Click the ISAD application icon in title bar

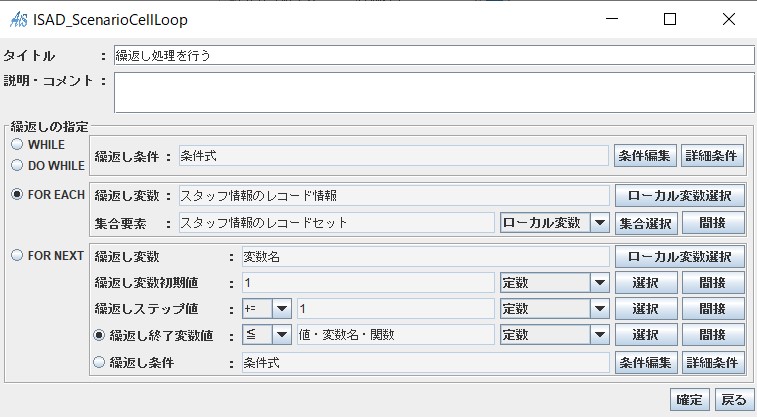coord(18,20)
